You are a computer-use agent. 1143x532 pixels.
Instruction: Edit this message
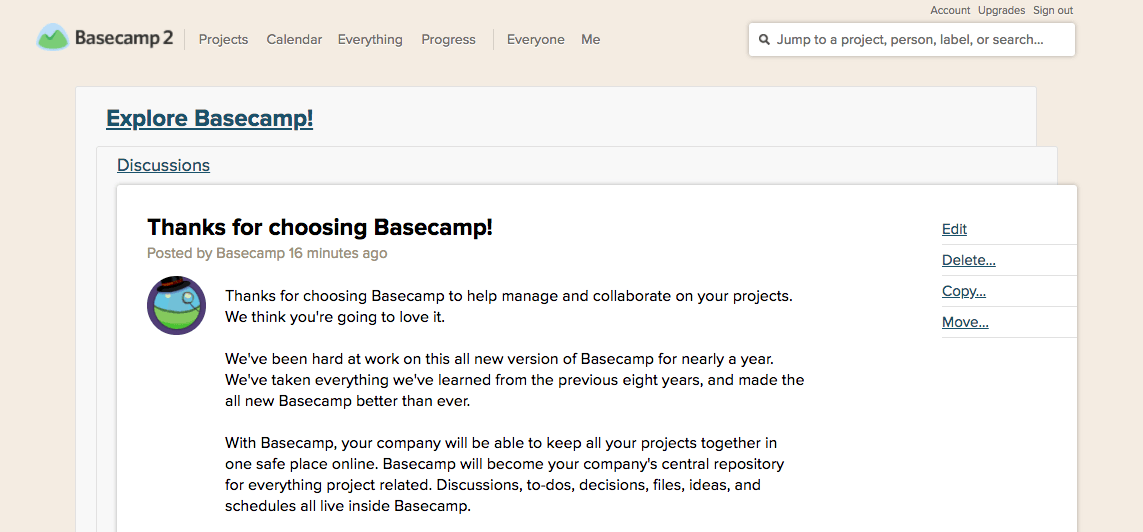954,229
